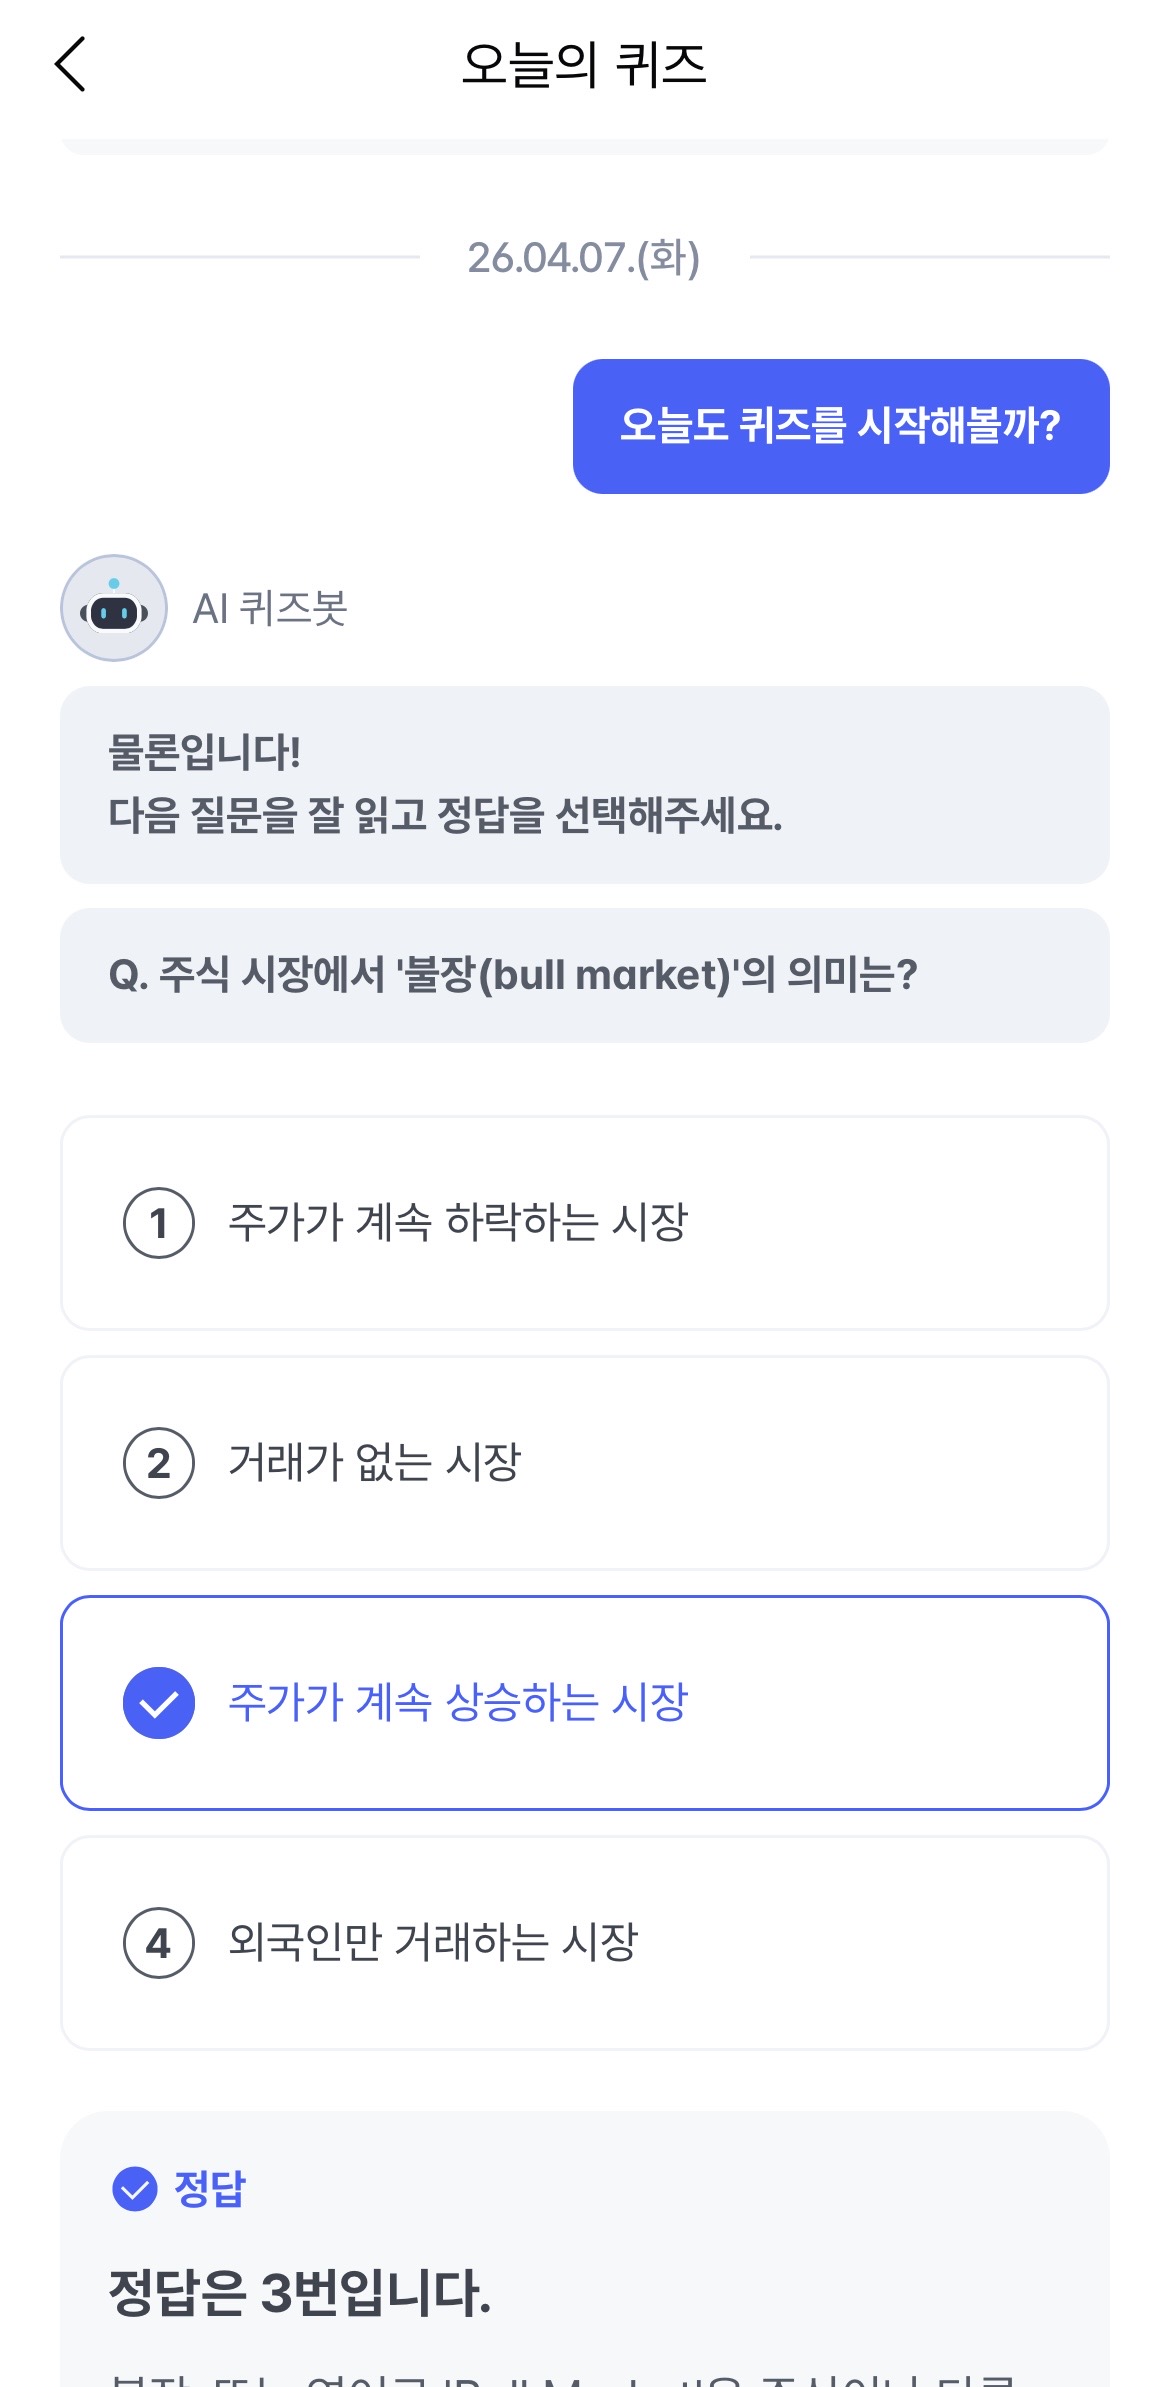Choose answer text '주가가 계속 하락하는 시장'
The height and width of the screenshot is (2387, 1170).
click(x=458, y=1222)
